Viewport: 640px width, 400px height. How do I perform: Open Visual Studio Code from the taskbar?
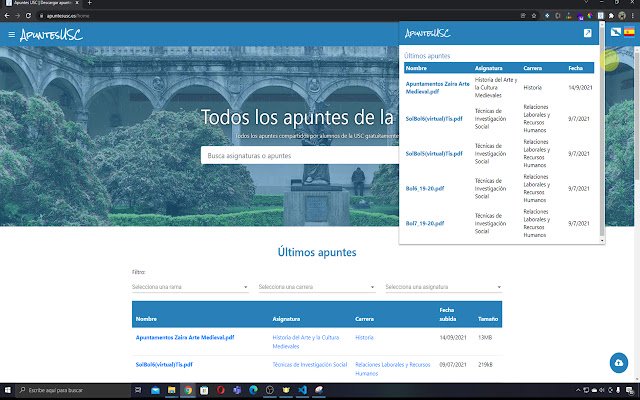tap(302, 390)
